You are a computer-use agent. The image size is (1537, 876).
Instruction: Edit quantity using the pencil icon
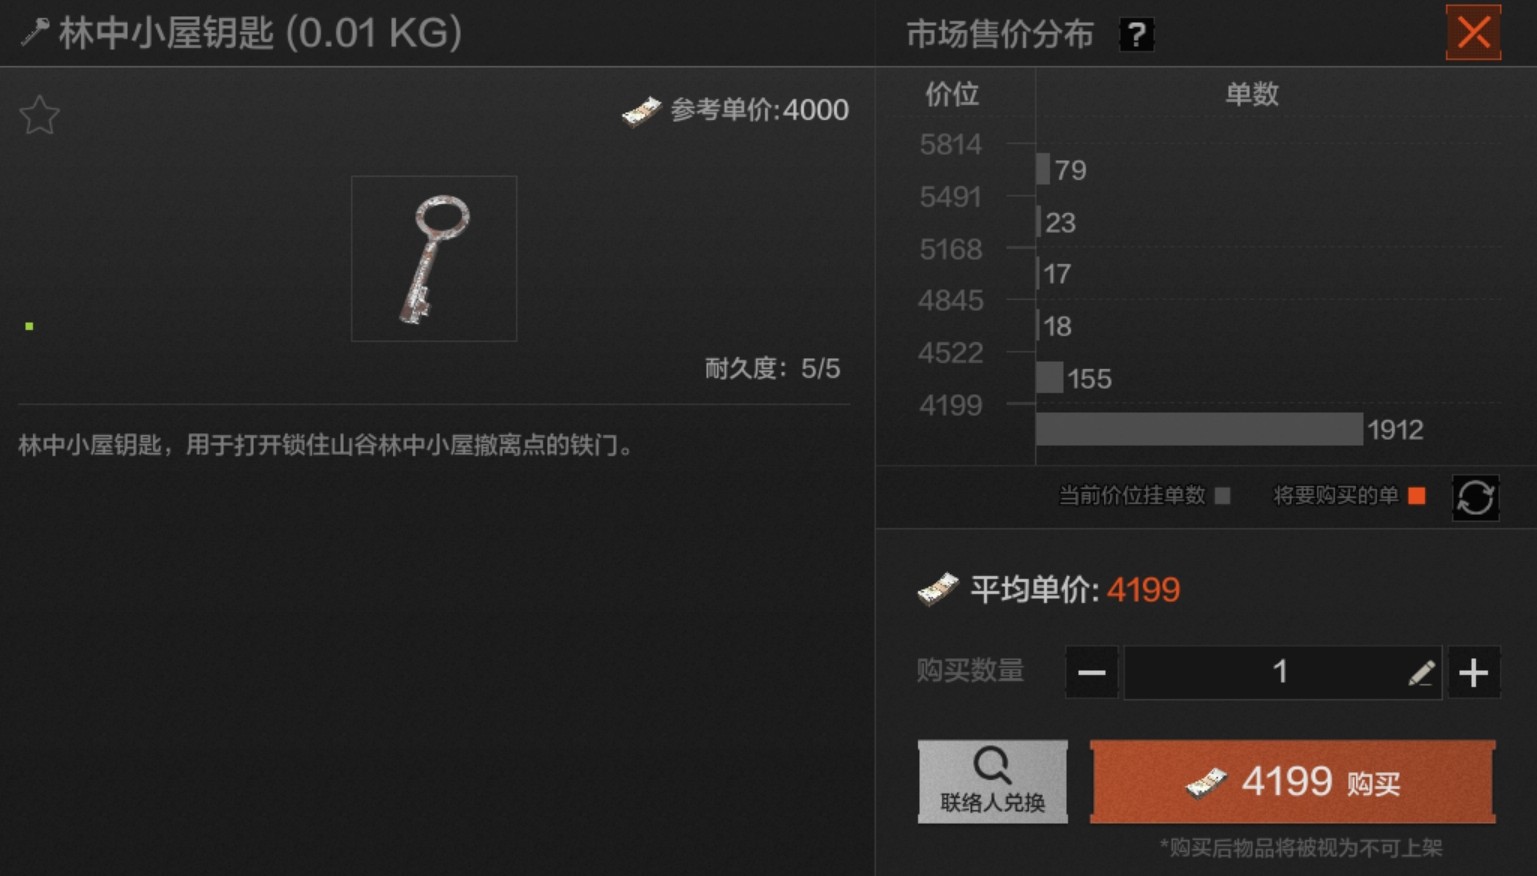click(1421, 673)
